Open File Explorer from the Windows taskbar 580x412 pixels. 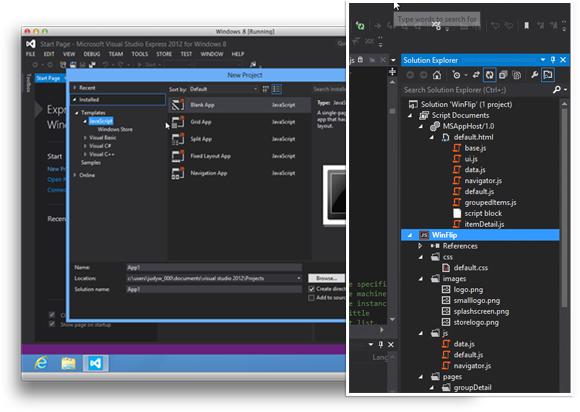coord(68,364)
